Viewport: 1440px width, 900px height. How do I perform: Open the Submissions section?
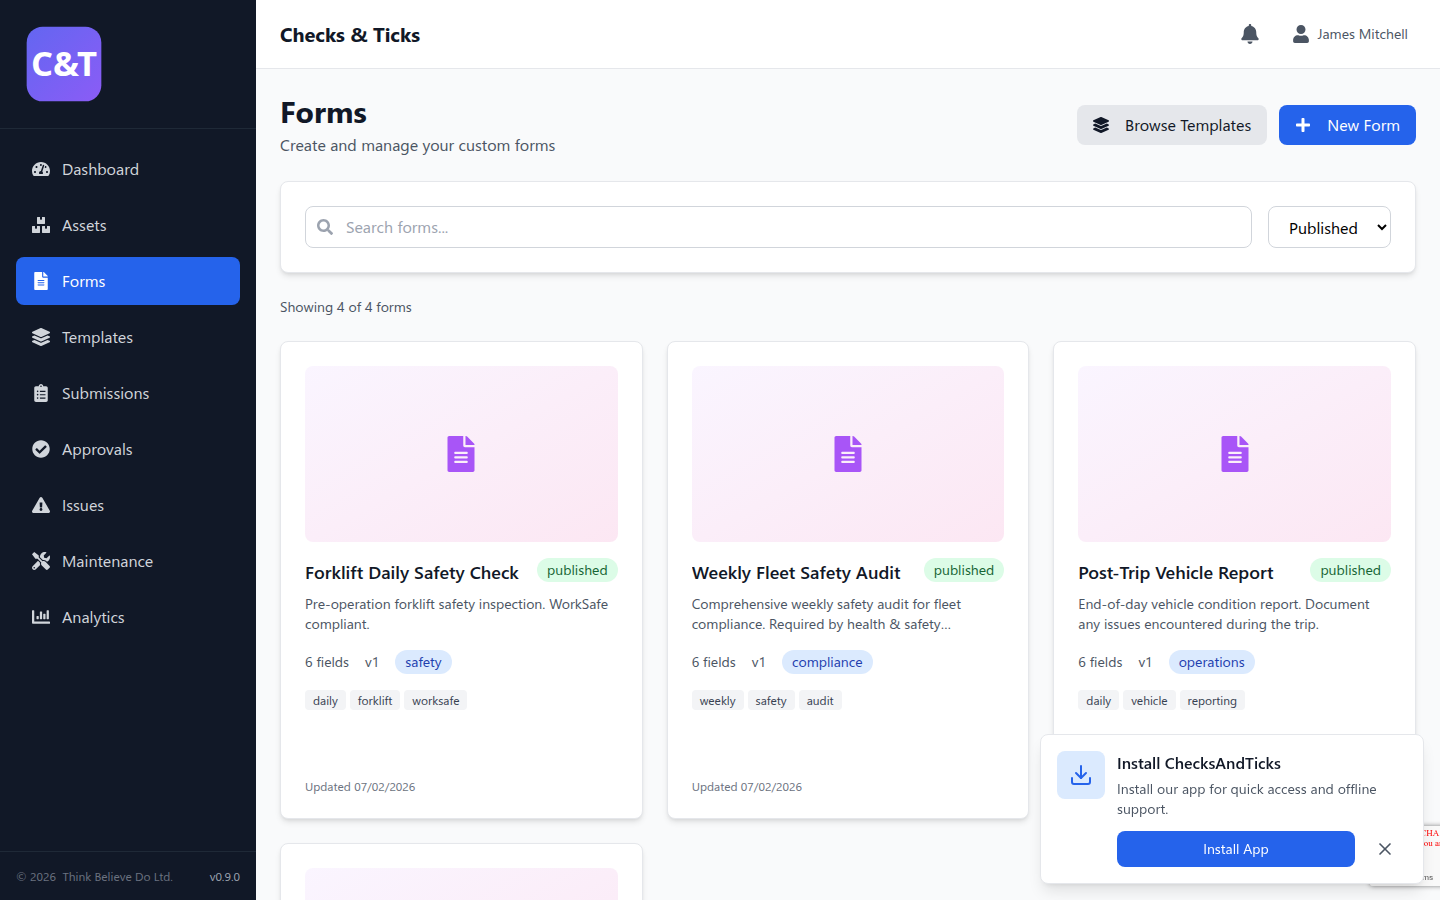[x=105, y=393]
